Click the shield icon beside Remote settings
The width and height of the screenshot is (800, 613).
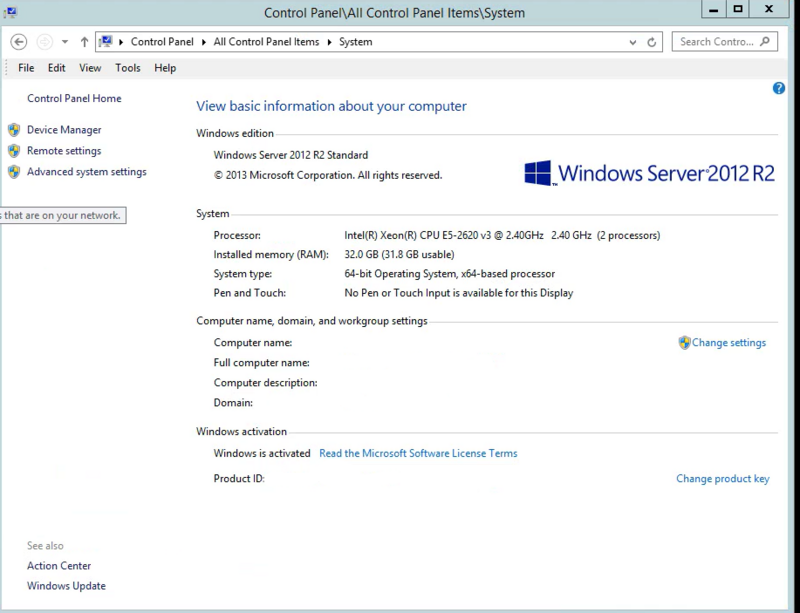[14, 151]
